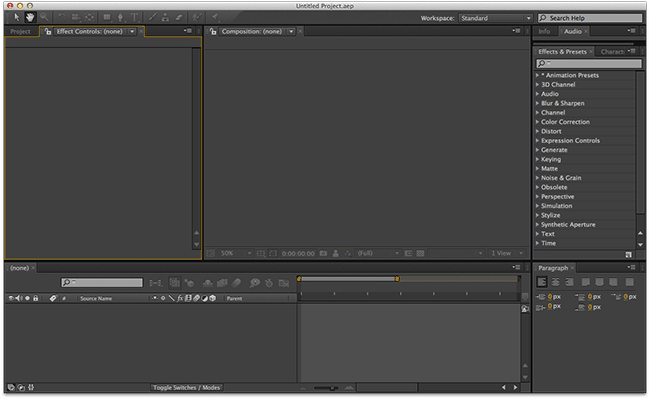Select the Pen tool
650x399 pixels.
pos(121,17)
